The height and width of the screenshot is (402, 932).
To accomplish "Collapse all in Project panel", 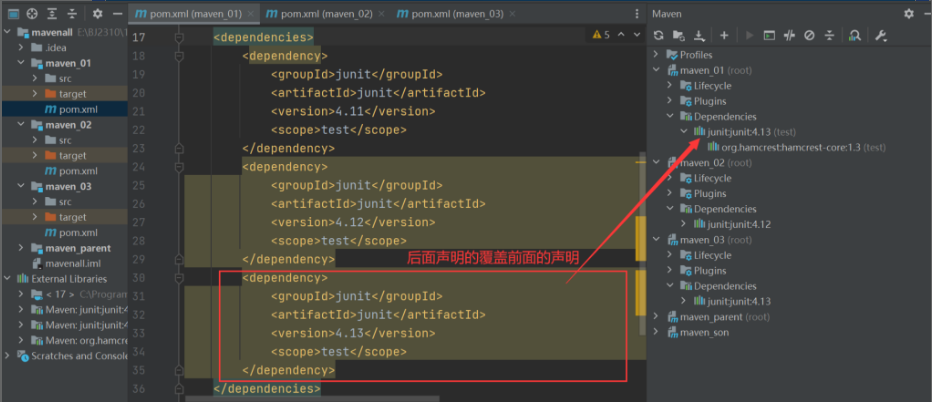I will tap(73, 13).
